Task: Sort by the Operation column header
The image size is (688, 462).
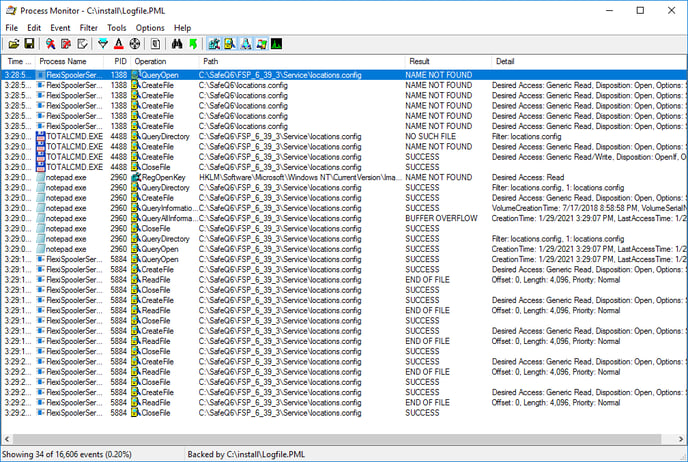Action: [x=165, y=61]
